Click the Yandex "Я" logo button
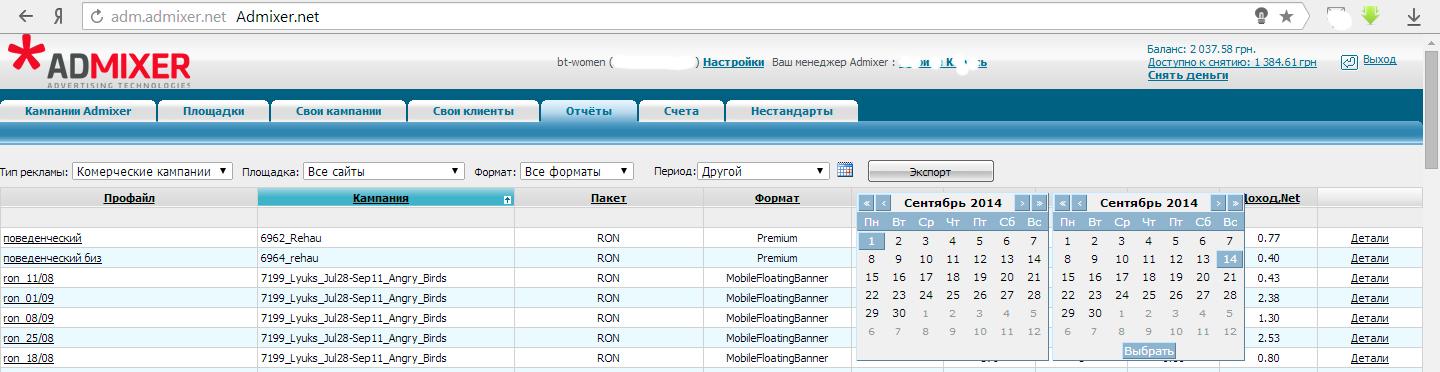The image size is (1440, 372). [x=59, y=17]
